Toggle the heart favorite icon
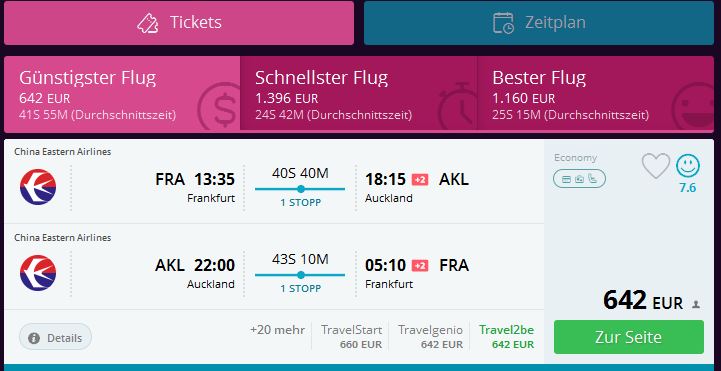The height and width of the screenshot is (371, 721). pyautogui.click(x=655, y=166)
